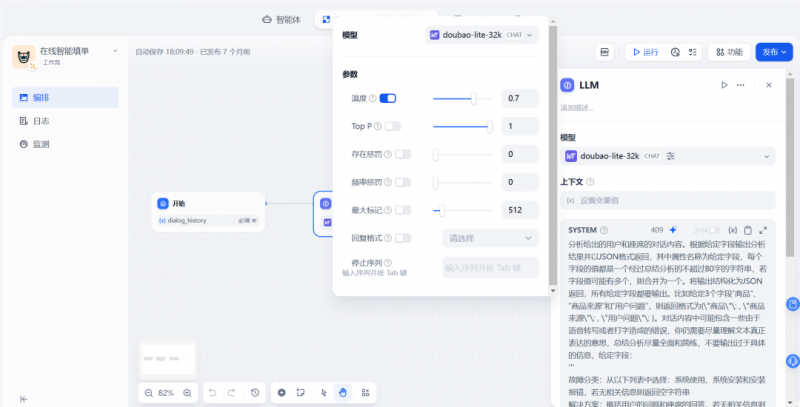Open the 发布 publish dropdown

click(x=774, y=52)
